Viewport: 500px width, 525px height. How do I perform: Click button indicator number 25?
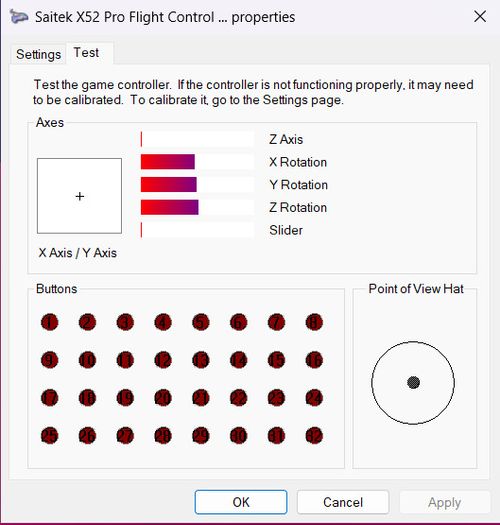[49, 436]
